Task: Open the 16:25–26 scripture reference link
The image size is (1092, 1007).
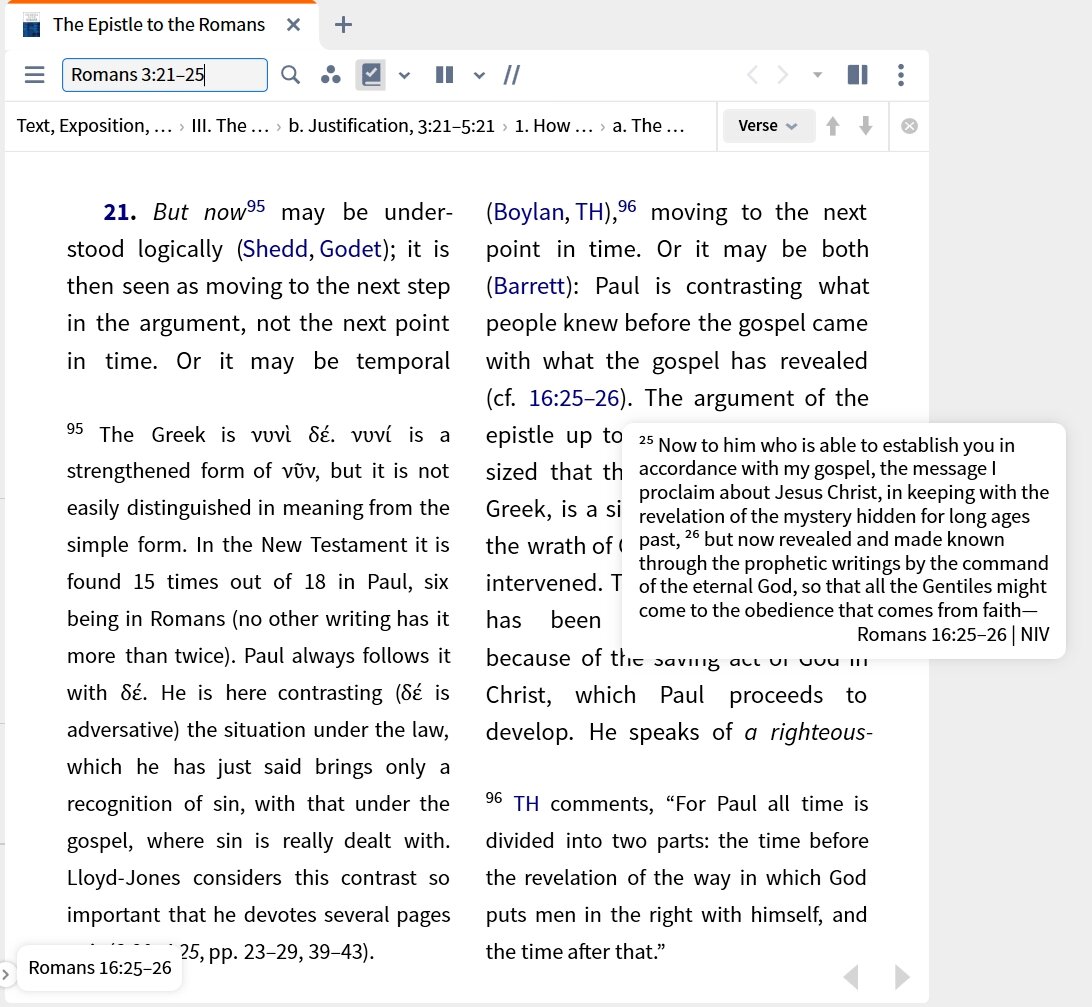Action: pyautogui.click(x=574, y=398)
